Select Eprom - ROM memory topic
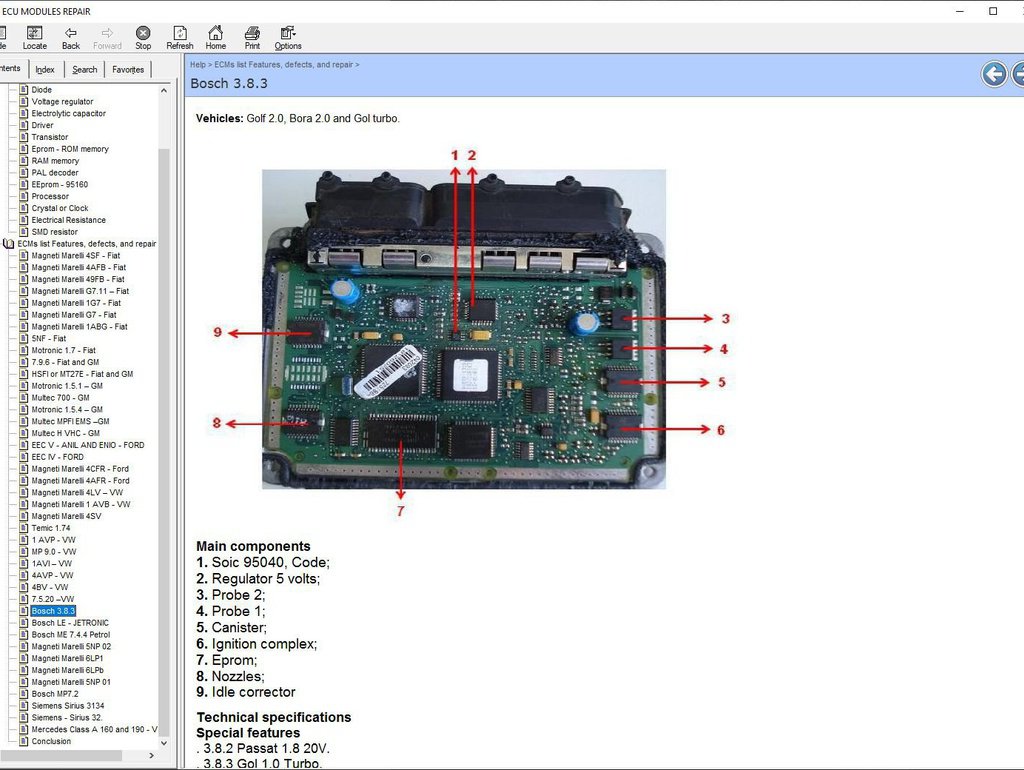The image size is (1024, 770). 70,149
